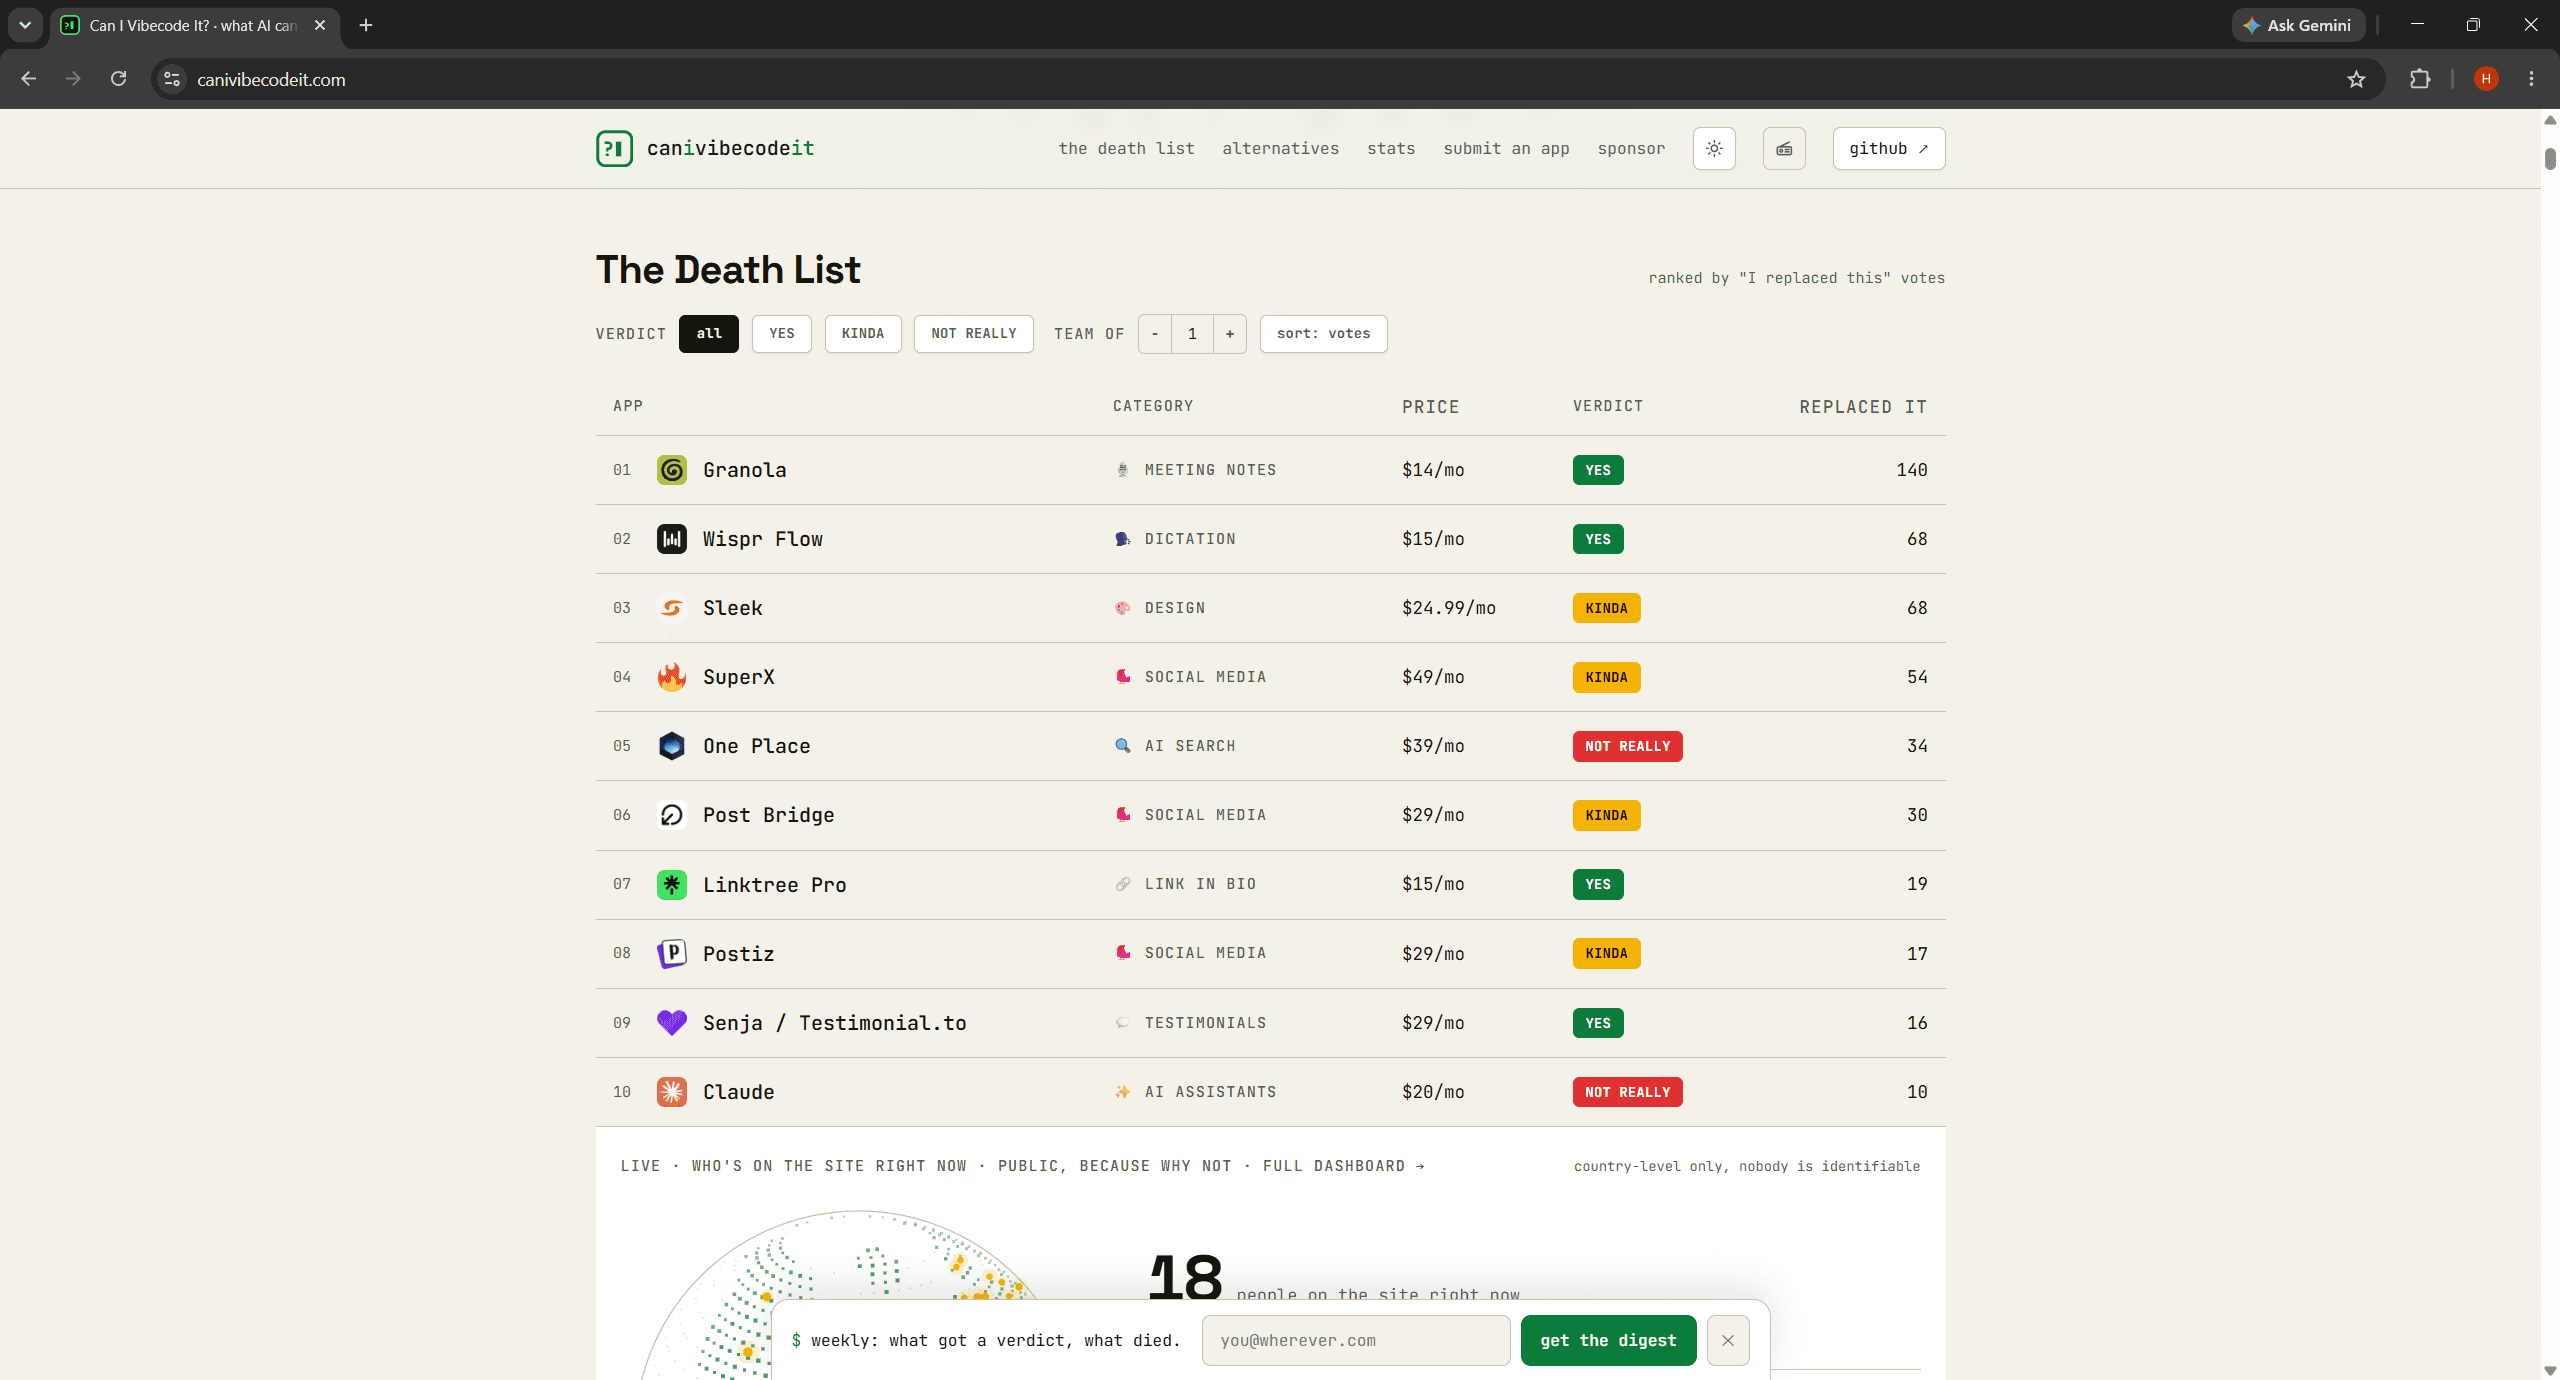
Task: Open the Chrome three-dot menu
Action: pos(2531,79)
